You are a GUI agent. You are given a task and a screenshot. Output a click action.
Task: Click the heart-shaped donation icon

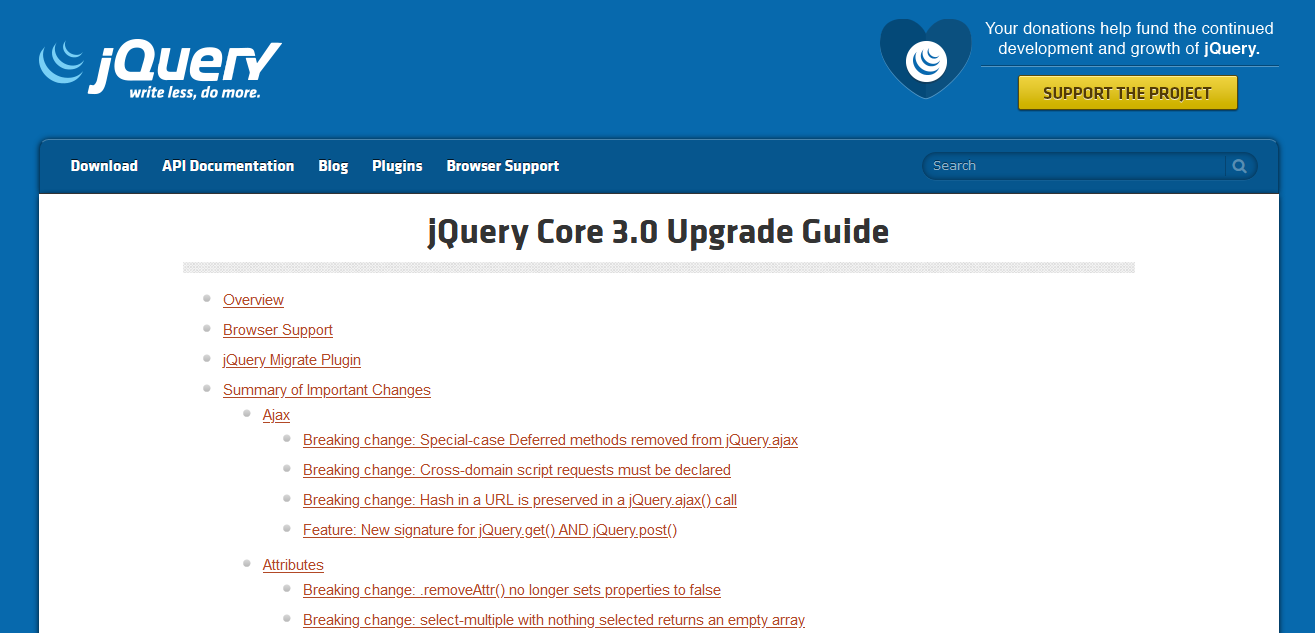[x=924, y=55]
